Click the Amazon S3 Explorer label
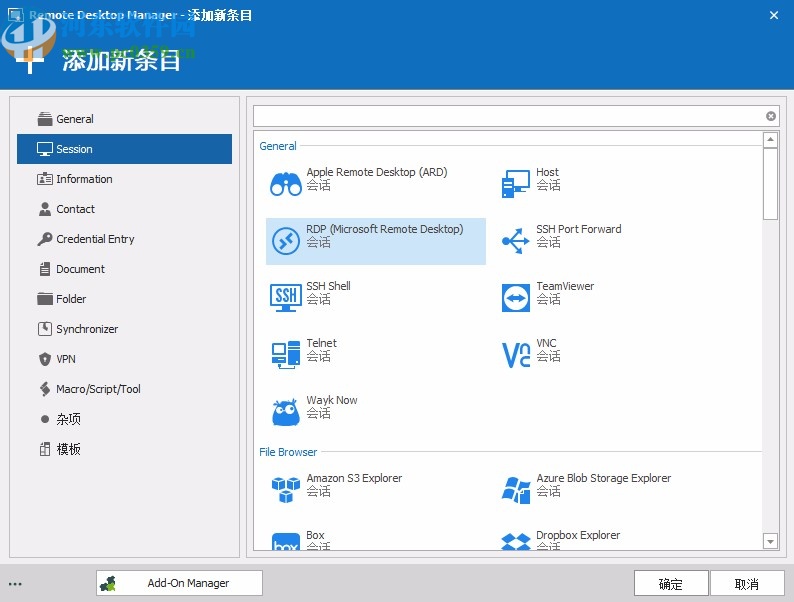The height and width of the screenshot is (602, 794). pos(354,478)
